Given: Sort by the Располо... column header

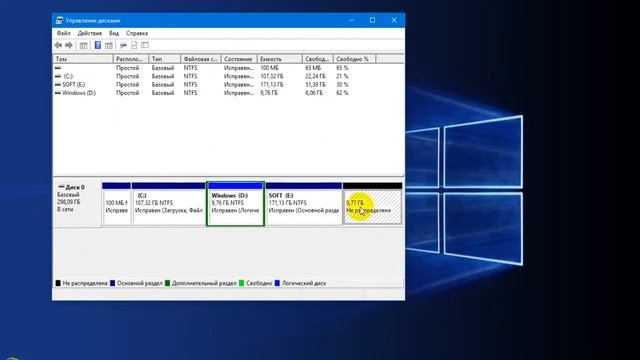Looking at the screenshot, I should (x=131, y=59).
